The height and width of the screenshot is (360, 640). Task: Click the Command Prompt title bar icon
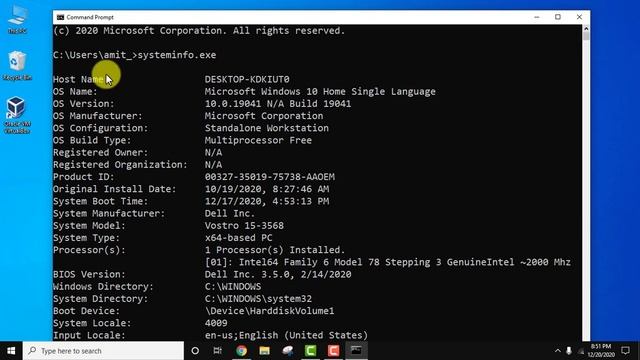(60, 17)
